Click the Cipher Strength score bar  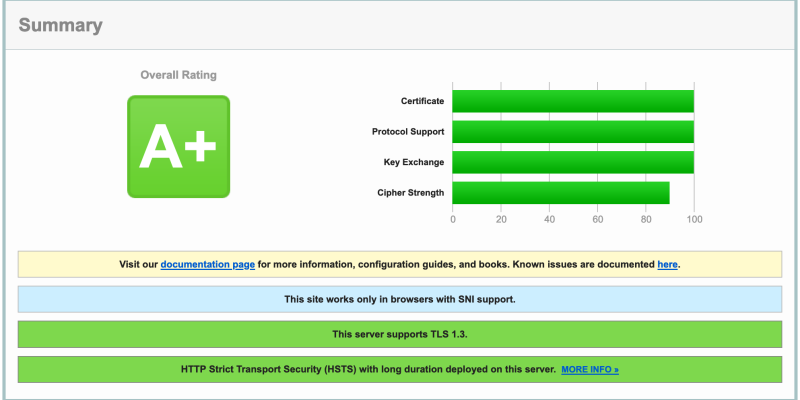pyautogui.click(x=561, y=193)
